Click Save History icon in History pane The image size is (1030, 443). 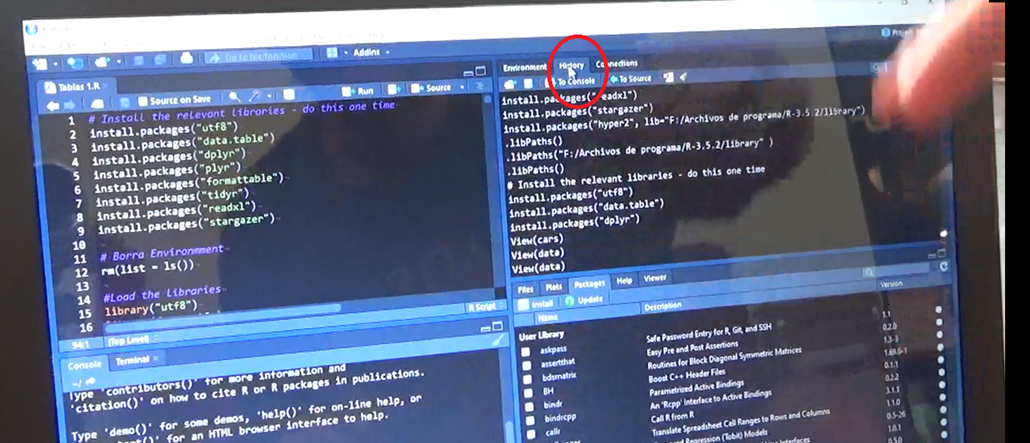click(x=528, y=83)
